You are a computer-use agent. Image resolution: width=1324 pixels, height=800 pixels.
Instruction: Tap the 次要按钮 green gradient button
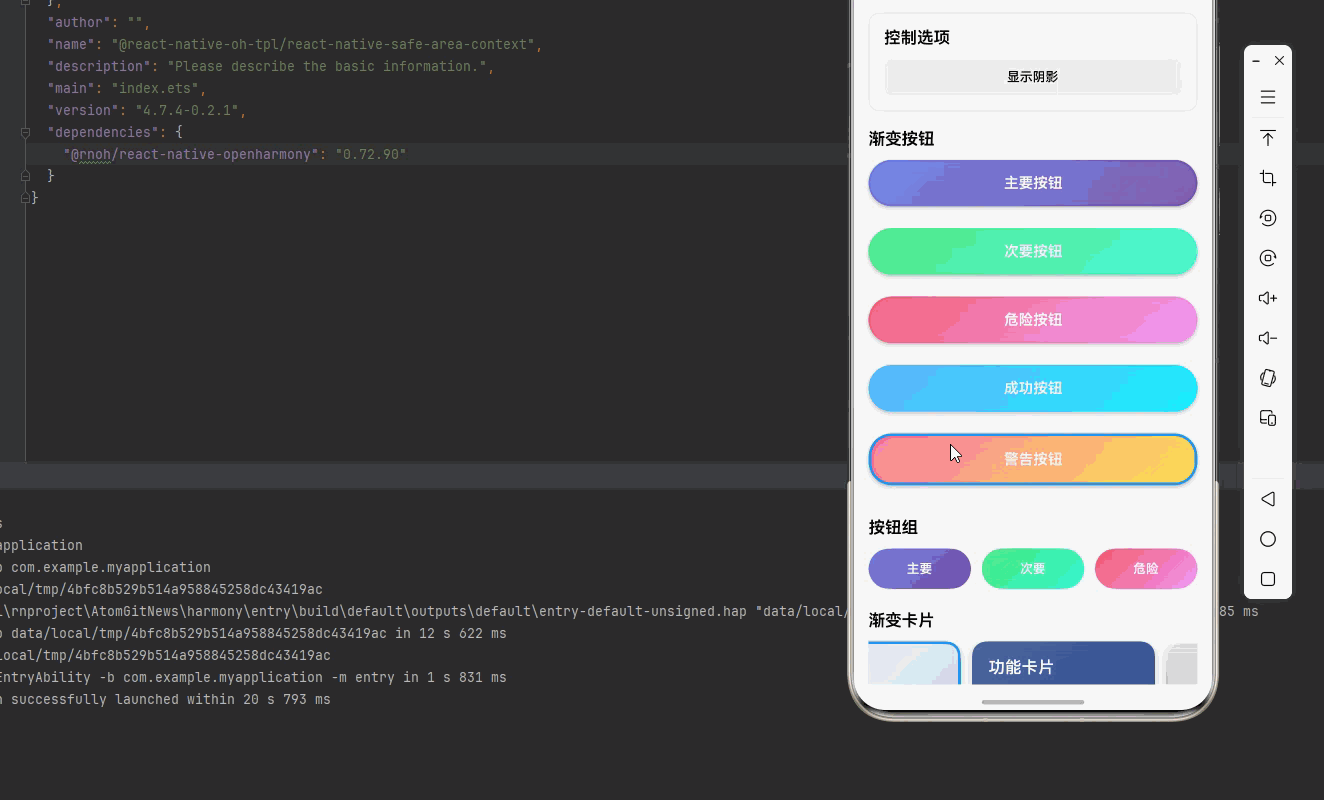point(1033,251)
